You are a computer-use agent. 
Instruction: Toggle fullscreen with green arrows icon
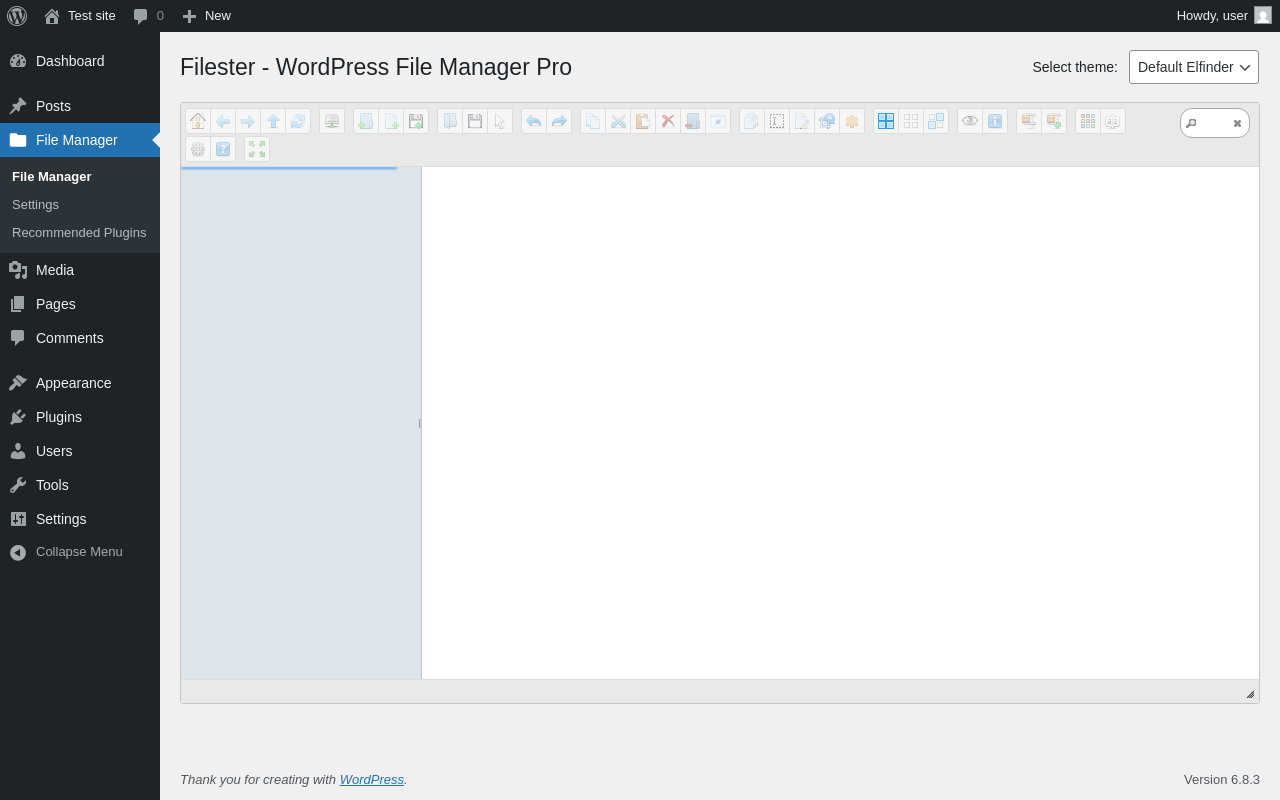(257, 149)
